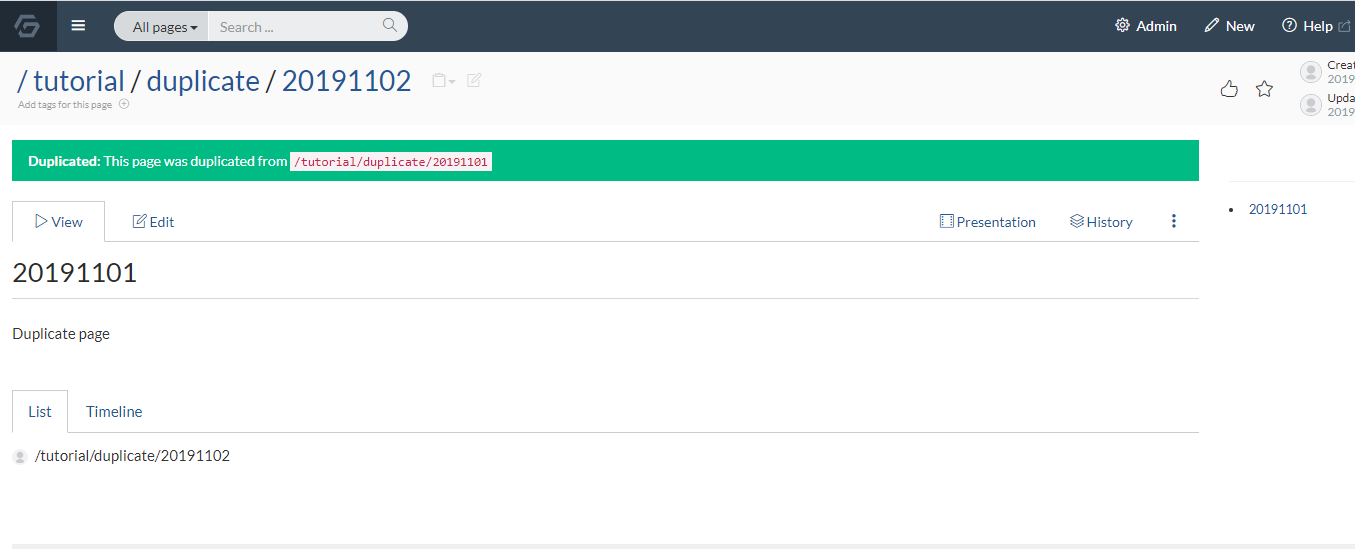Open the 20191101 table of contents link
Image resolution: width=1355 pixels, height=551 pixels.
point(1278,209)
